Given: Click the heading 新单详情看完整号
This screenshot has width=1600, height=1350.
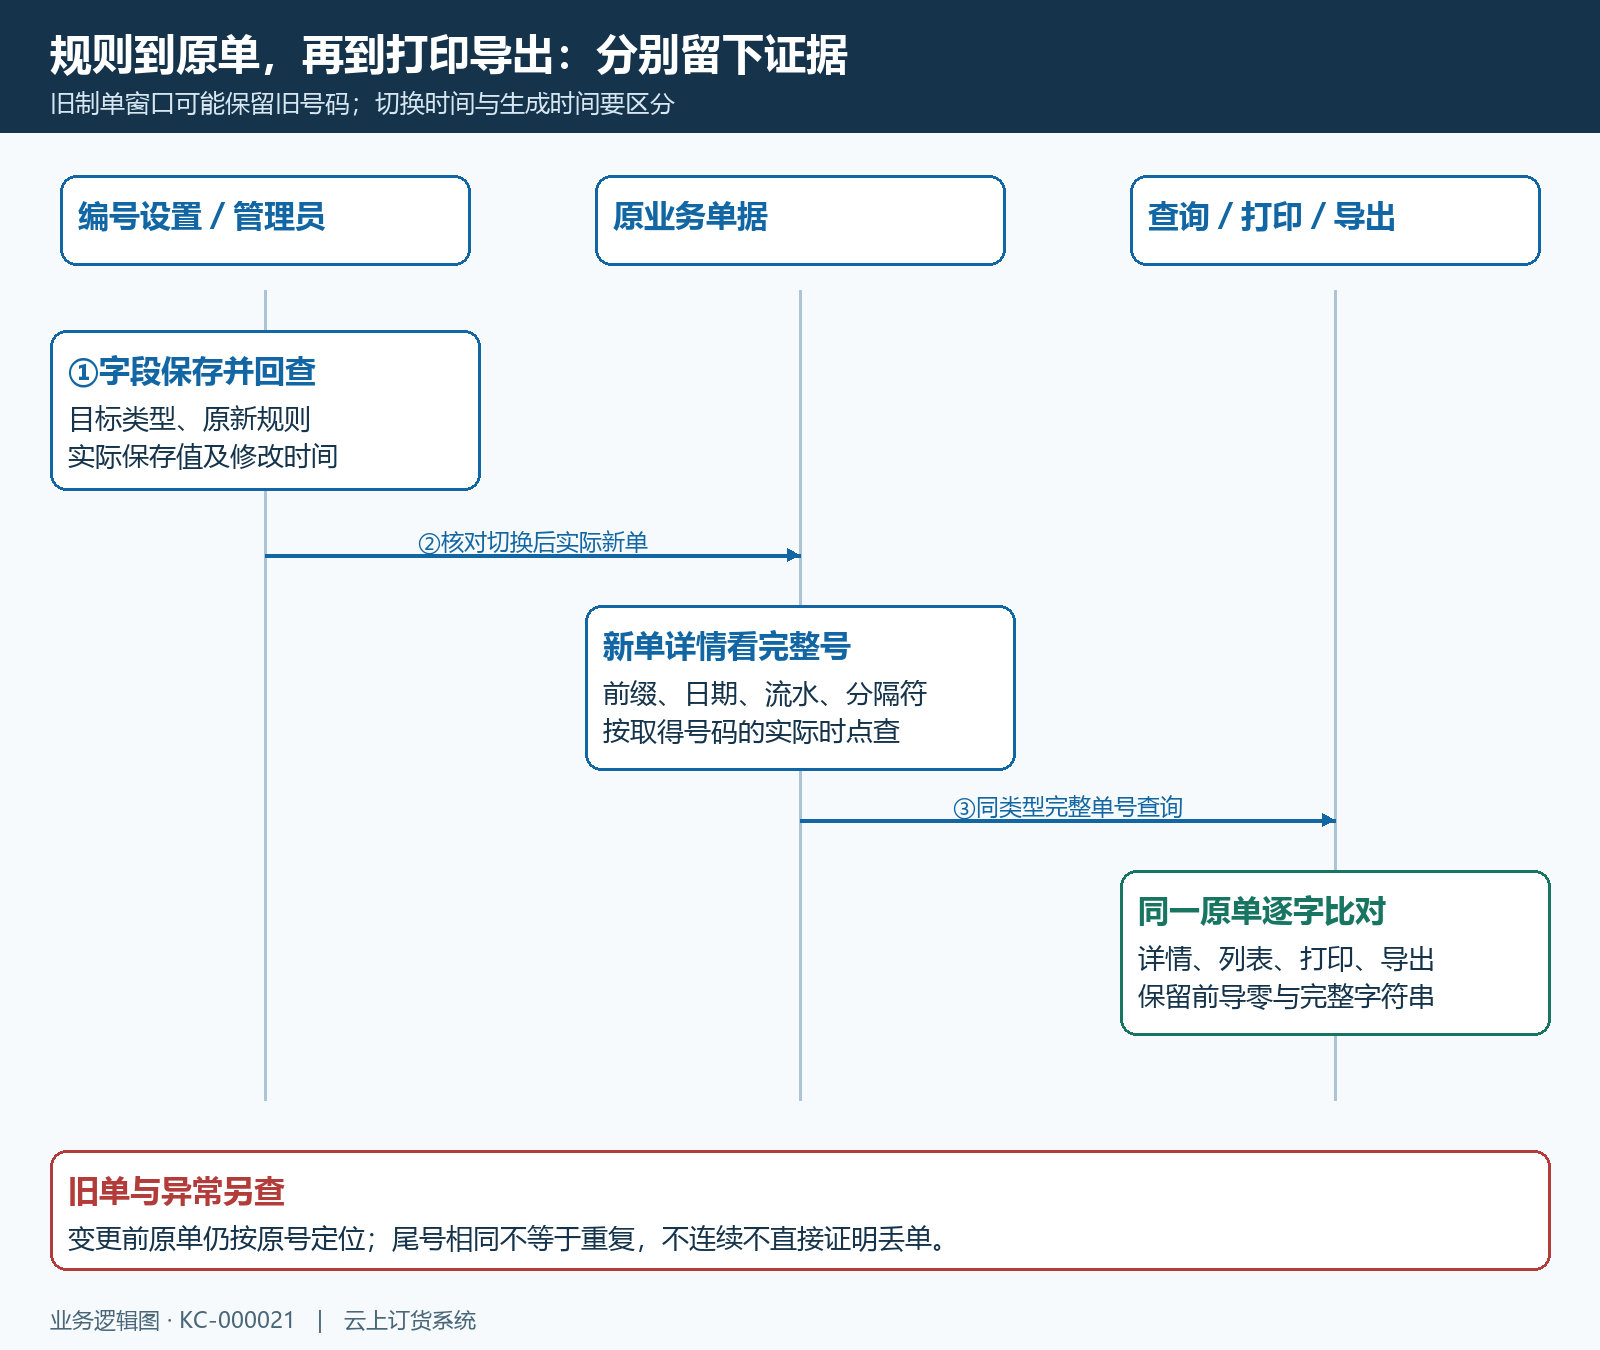Looking at the screenshot, I should click(726, 647).
